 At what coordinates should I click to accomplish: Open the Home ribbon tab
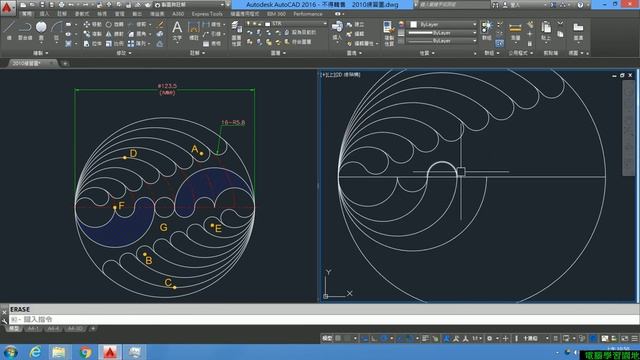click(x=27, y=14)
